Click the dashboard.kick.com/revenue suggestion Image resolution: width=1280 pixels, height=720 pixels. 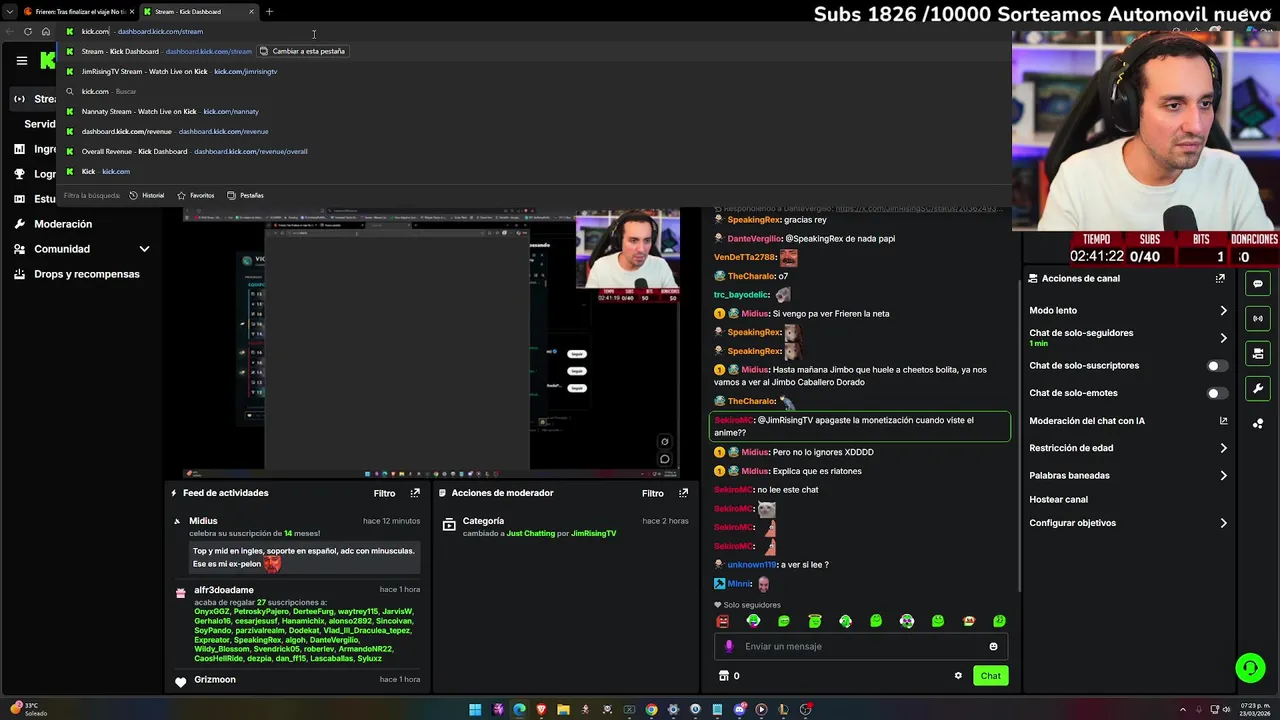pyautogui.click(x=535, y=132)
